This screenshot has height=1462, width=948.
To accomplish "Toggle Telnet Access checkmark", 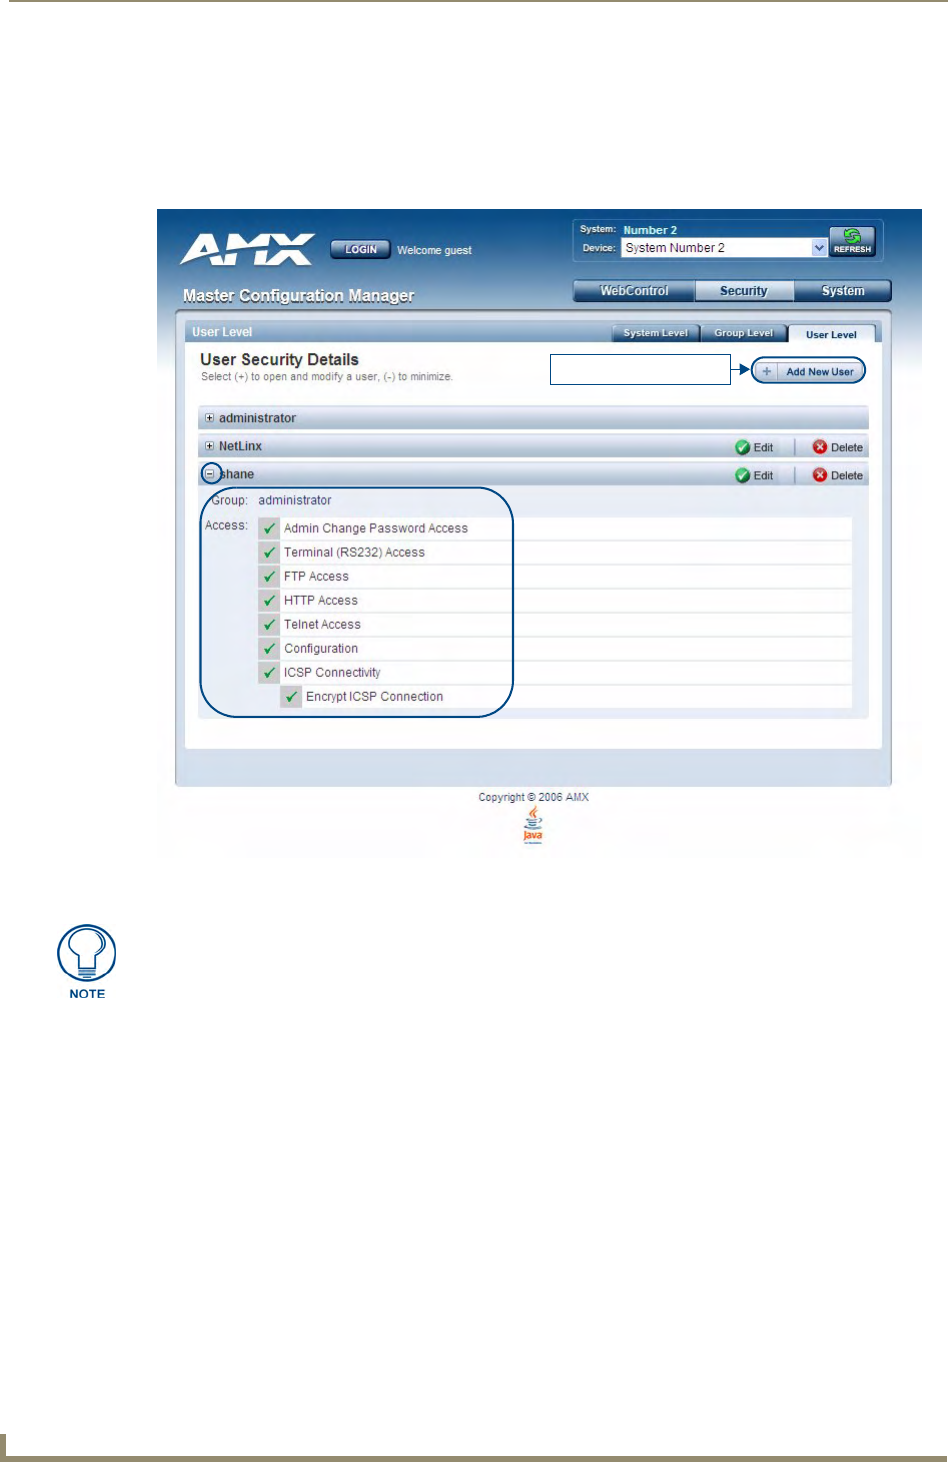I will pyautogui.click(x=269, y=624).
